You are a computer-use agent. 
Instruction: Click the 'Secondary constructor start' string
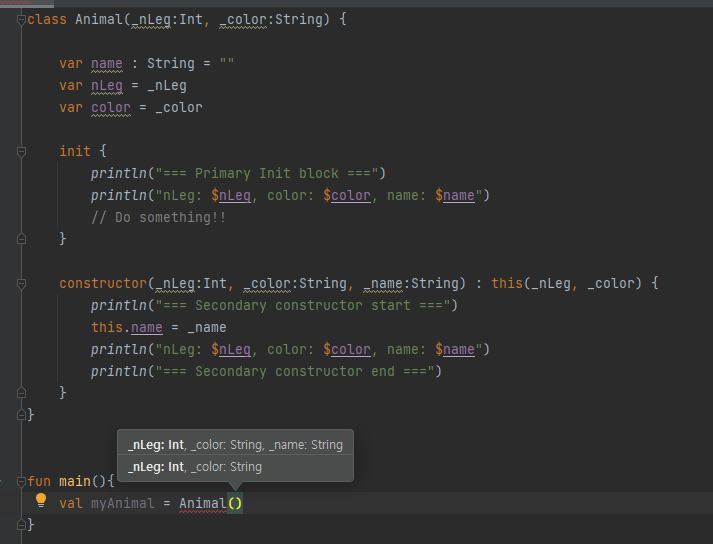pyautogui.click(x=302, y=305)
